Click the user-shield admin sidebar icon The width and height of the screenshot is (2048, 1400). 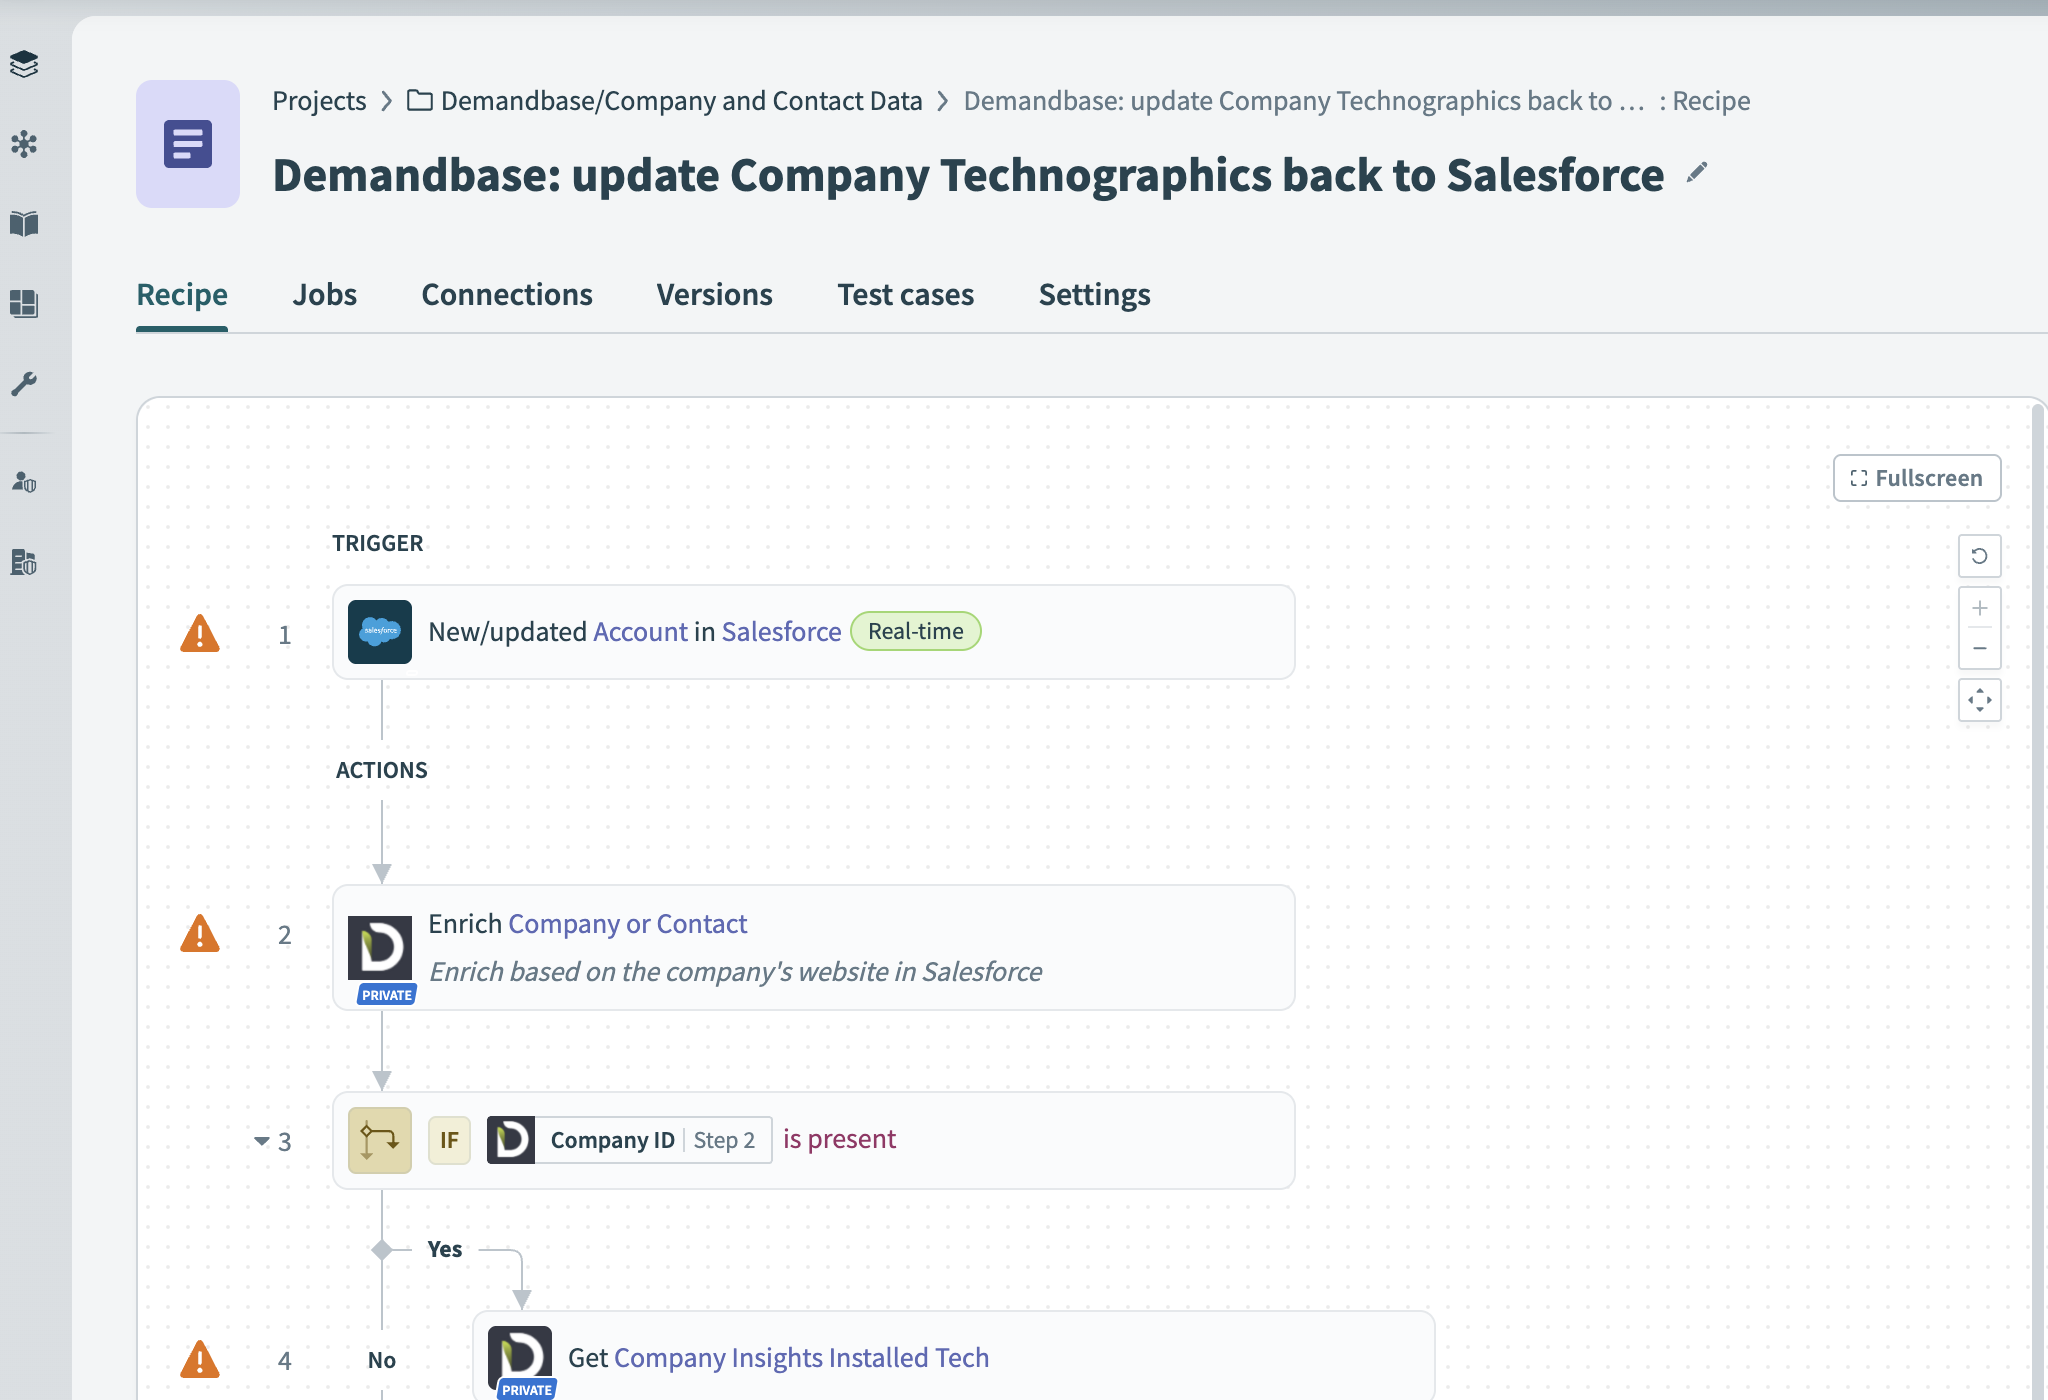(24, 482)
